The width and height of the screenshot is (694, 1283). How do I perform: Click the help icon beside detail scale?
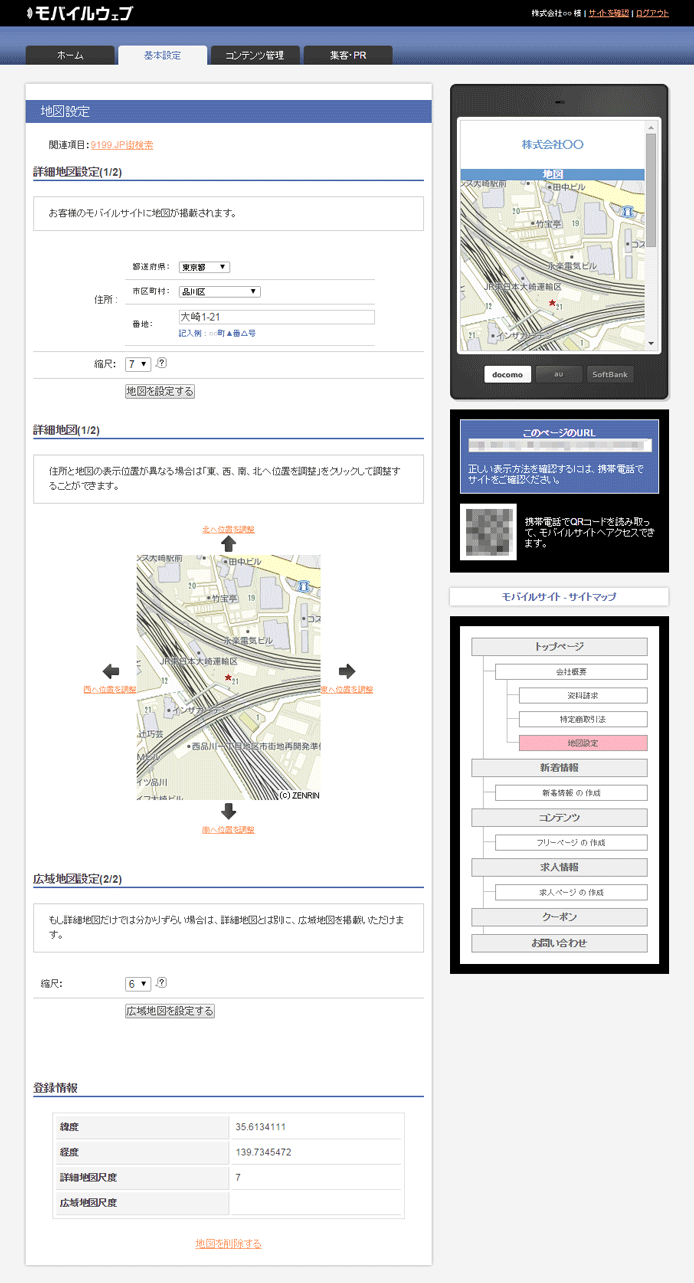coord(161,364)
